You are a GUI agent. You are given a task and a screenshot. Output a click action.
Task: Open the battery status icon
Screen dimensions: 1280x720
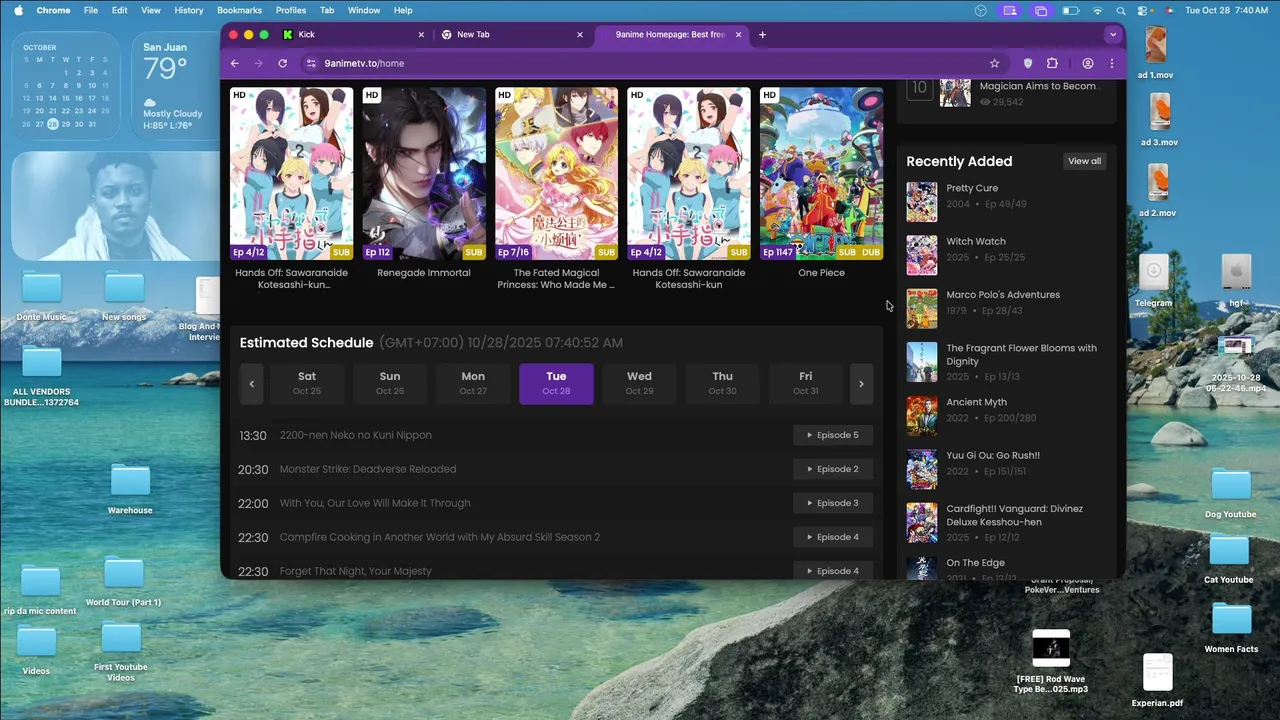[1070, 10]
